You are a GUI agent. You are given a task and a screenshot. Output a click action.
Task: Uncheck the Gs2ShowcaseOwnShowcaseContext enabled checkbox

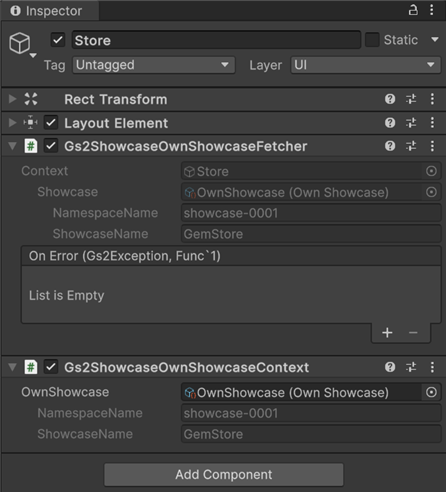coord(51,367)
